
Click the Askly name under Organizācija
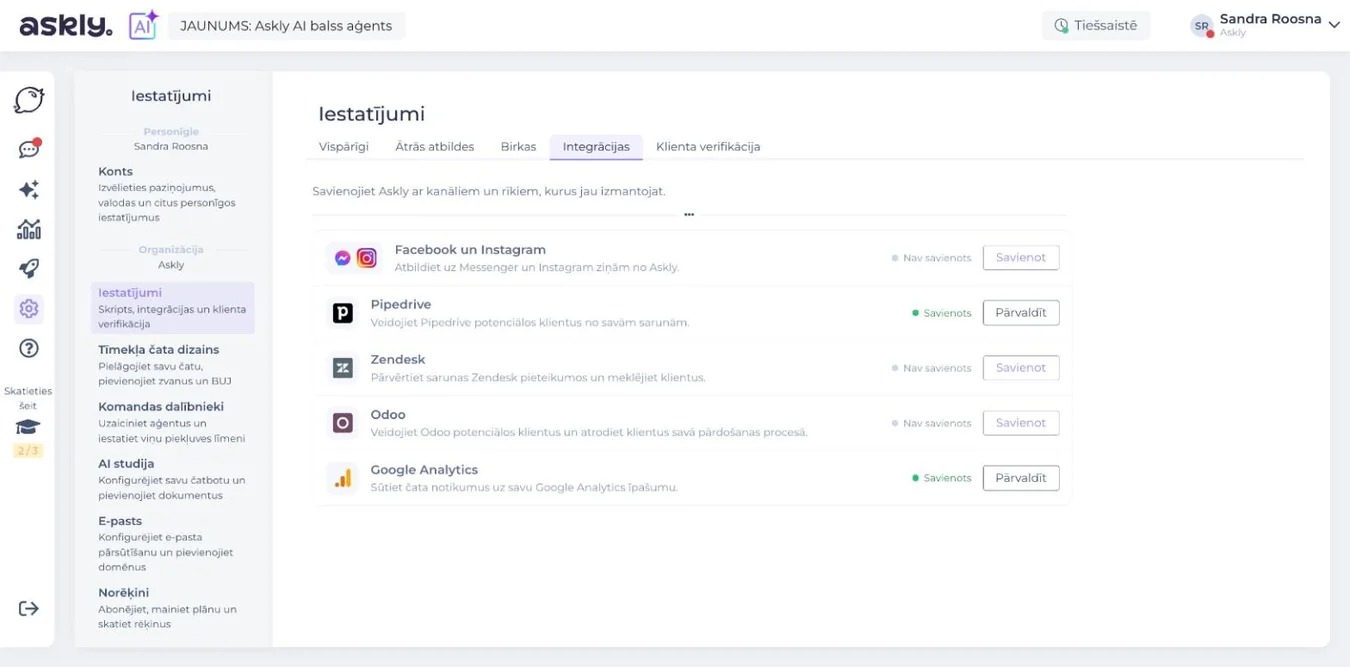tap(171, 265)
